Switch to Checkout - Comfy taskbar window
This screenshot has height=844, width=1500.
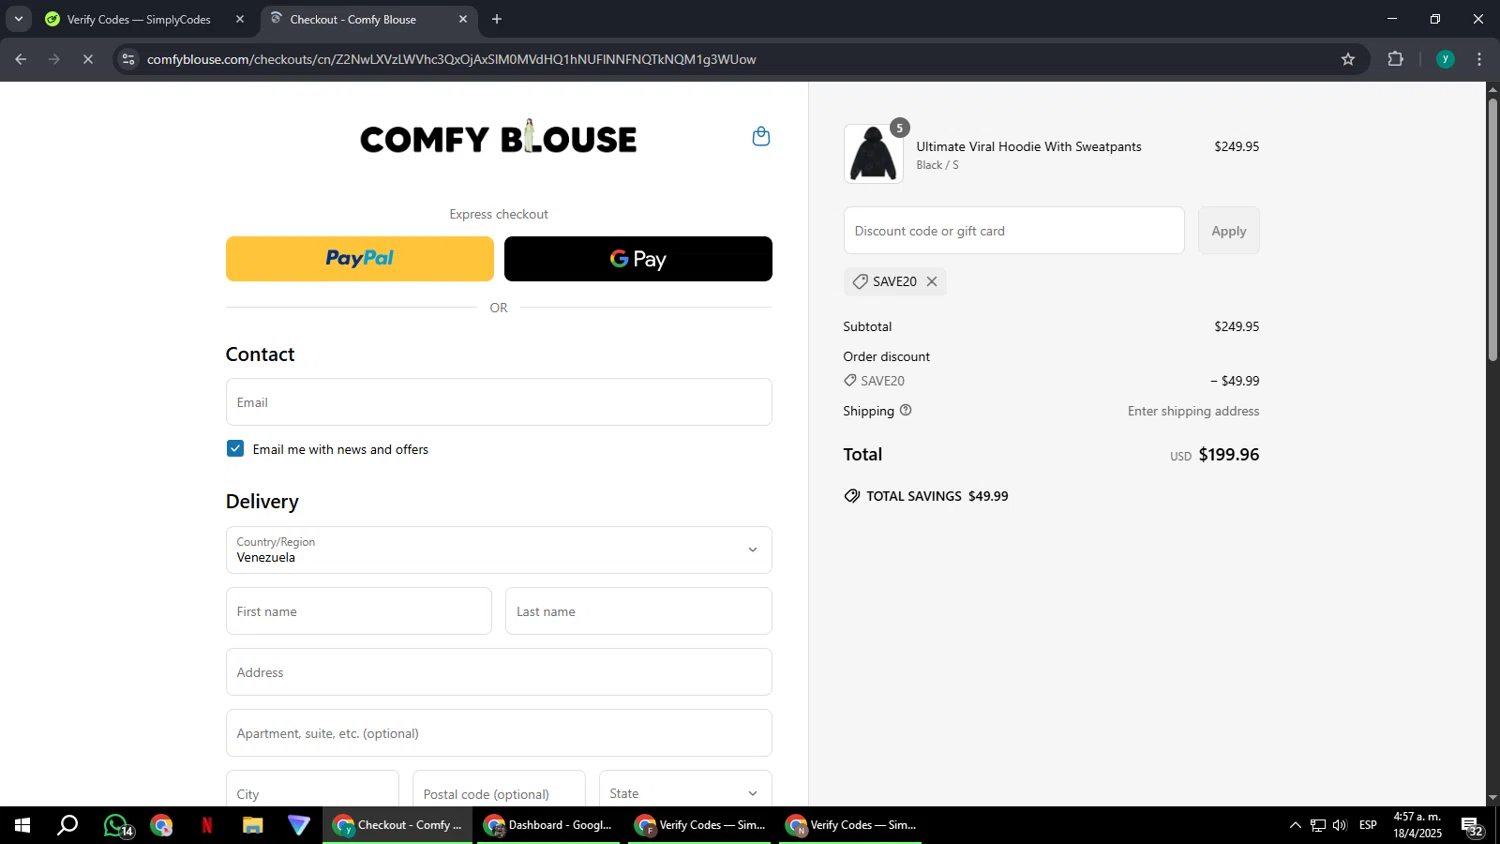[x=398, y=825]
